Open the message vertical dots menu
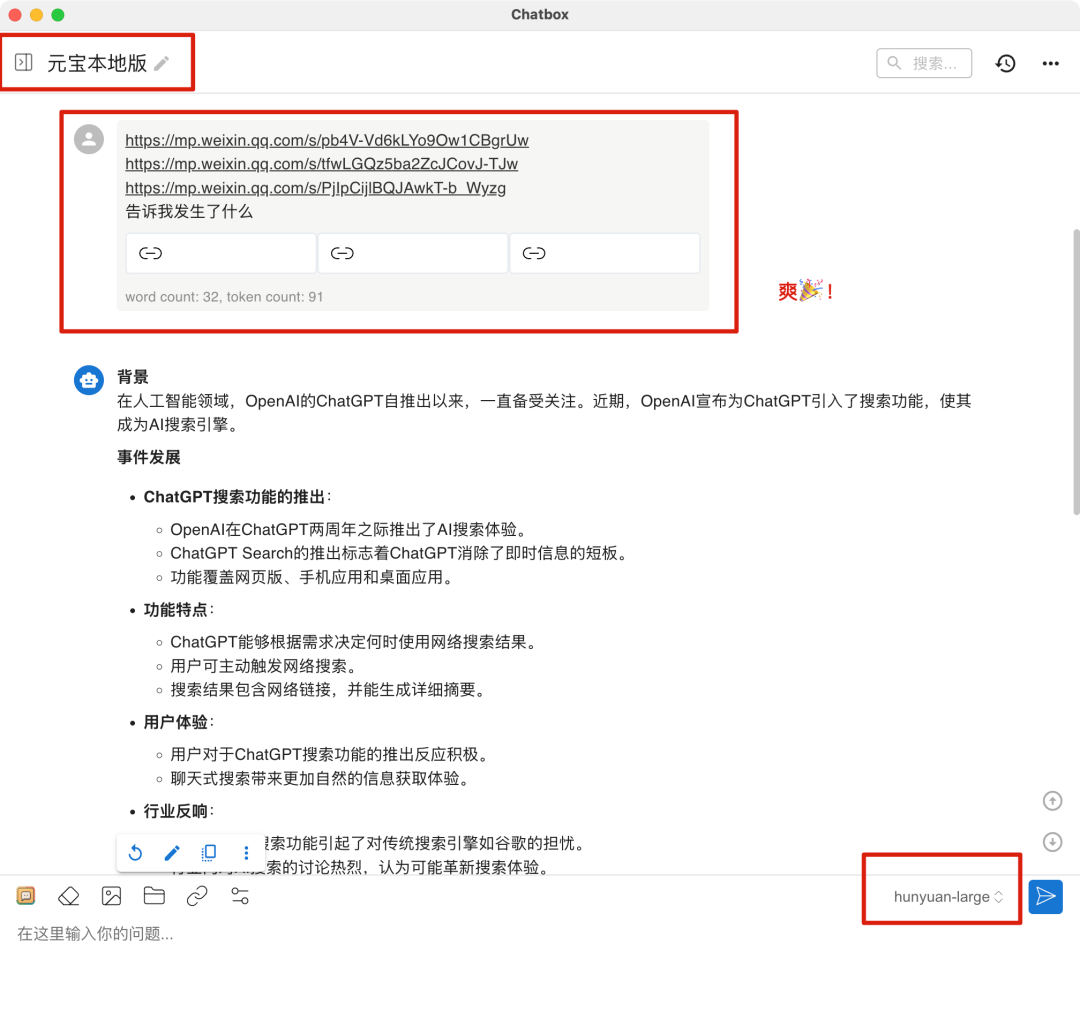 click(246, 853)
